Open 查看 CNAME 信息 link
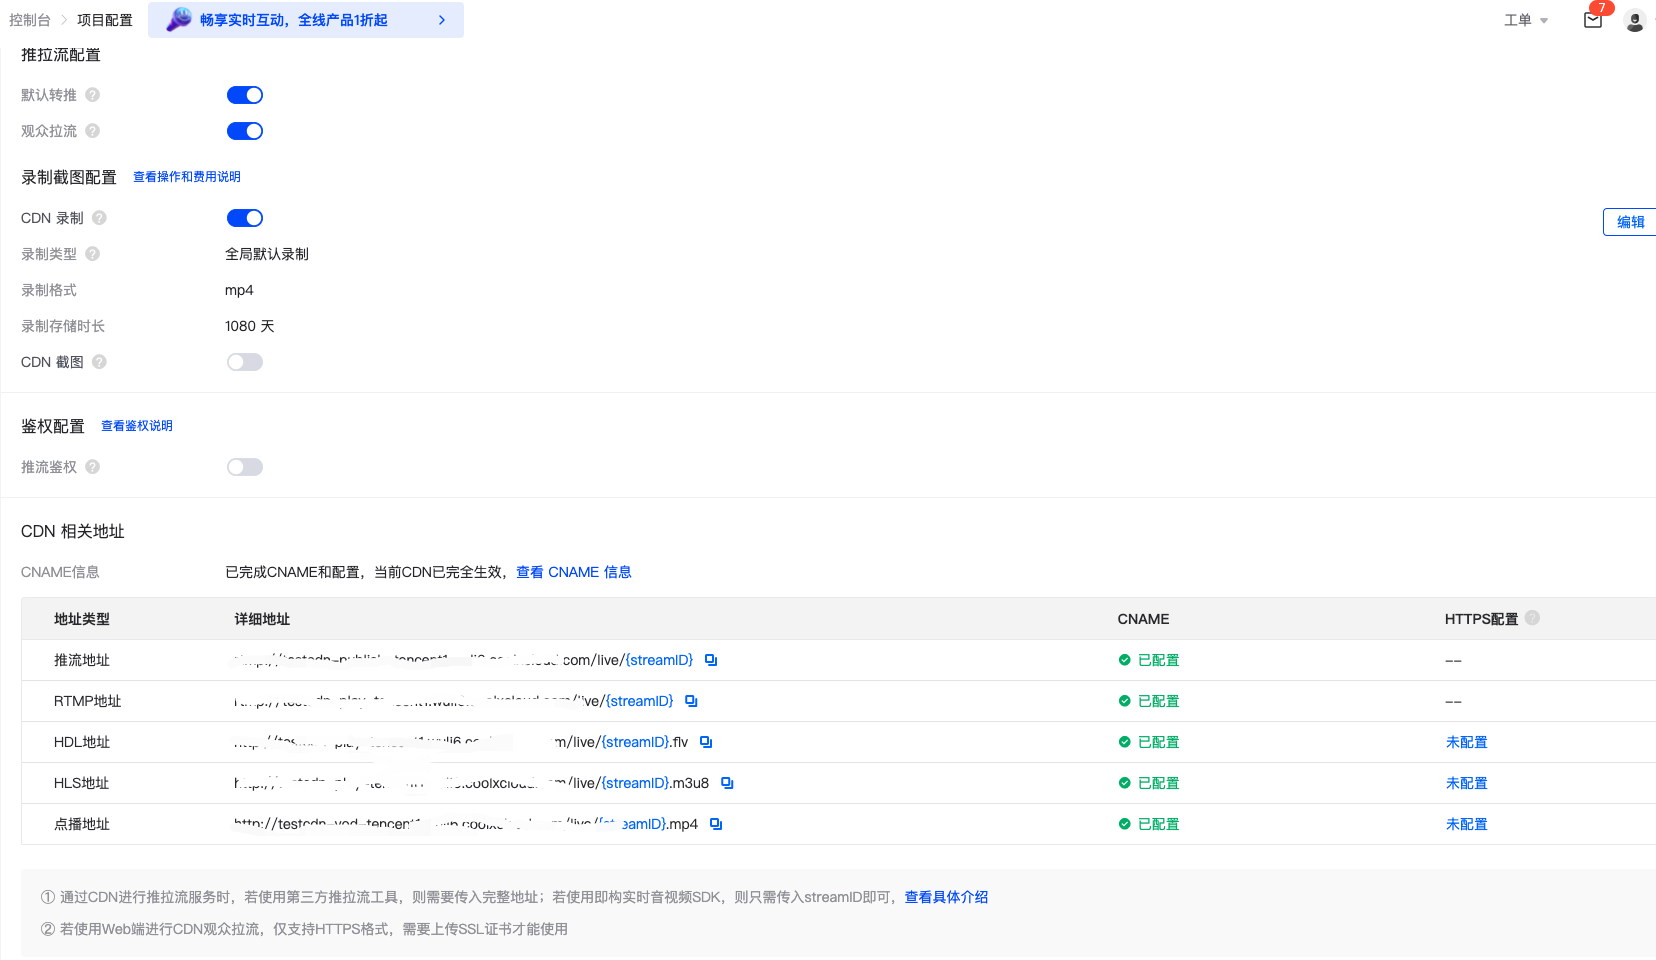The width and height of the screenshot is (1656, 960). (x=573, y=572)
